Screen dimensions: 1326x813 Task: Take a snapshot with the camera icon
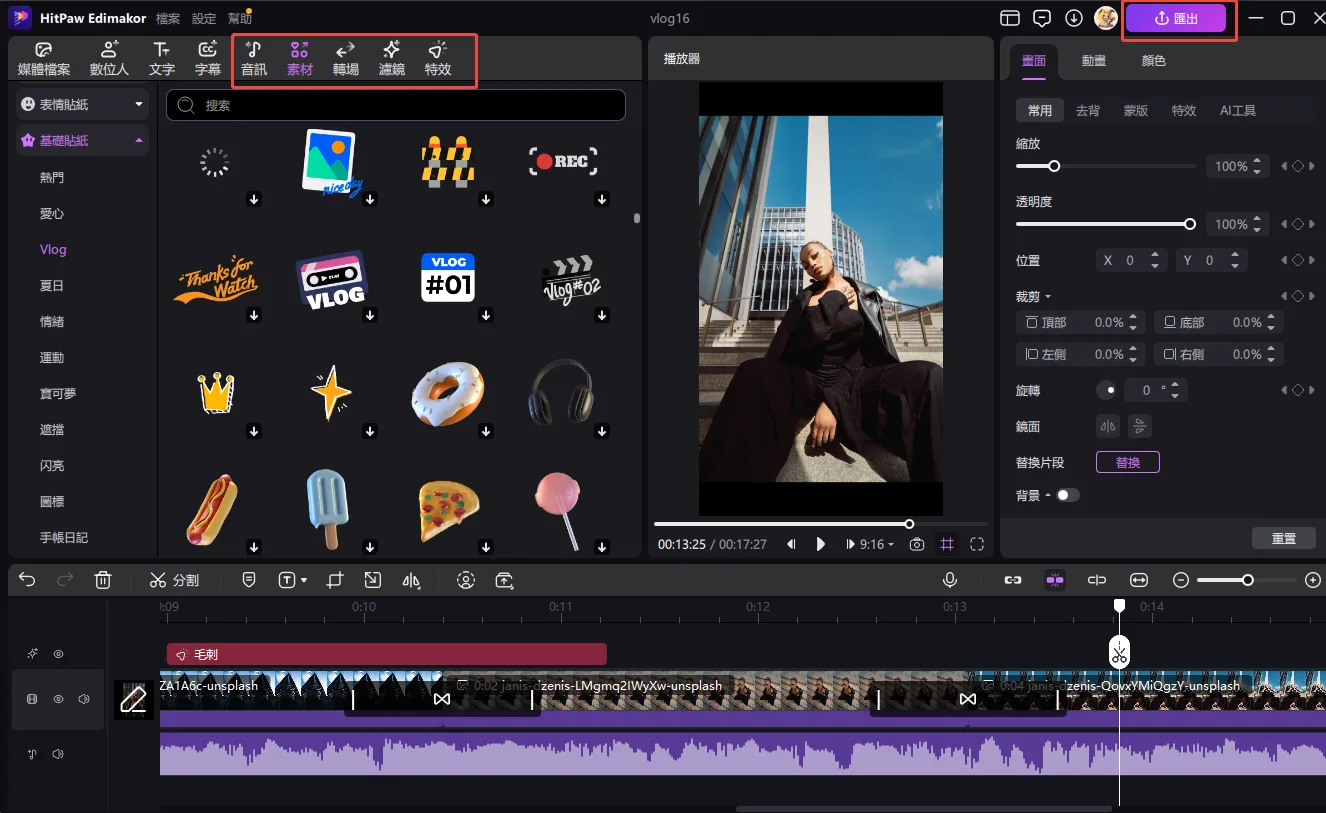tap(917, 545)
